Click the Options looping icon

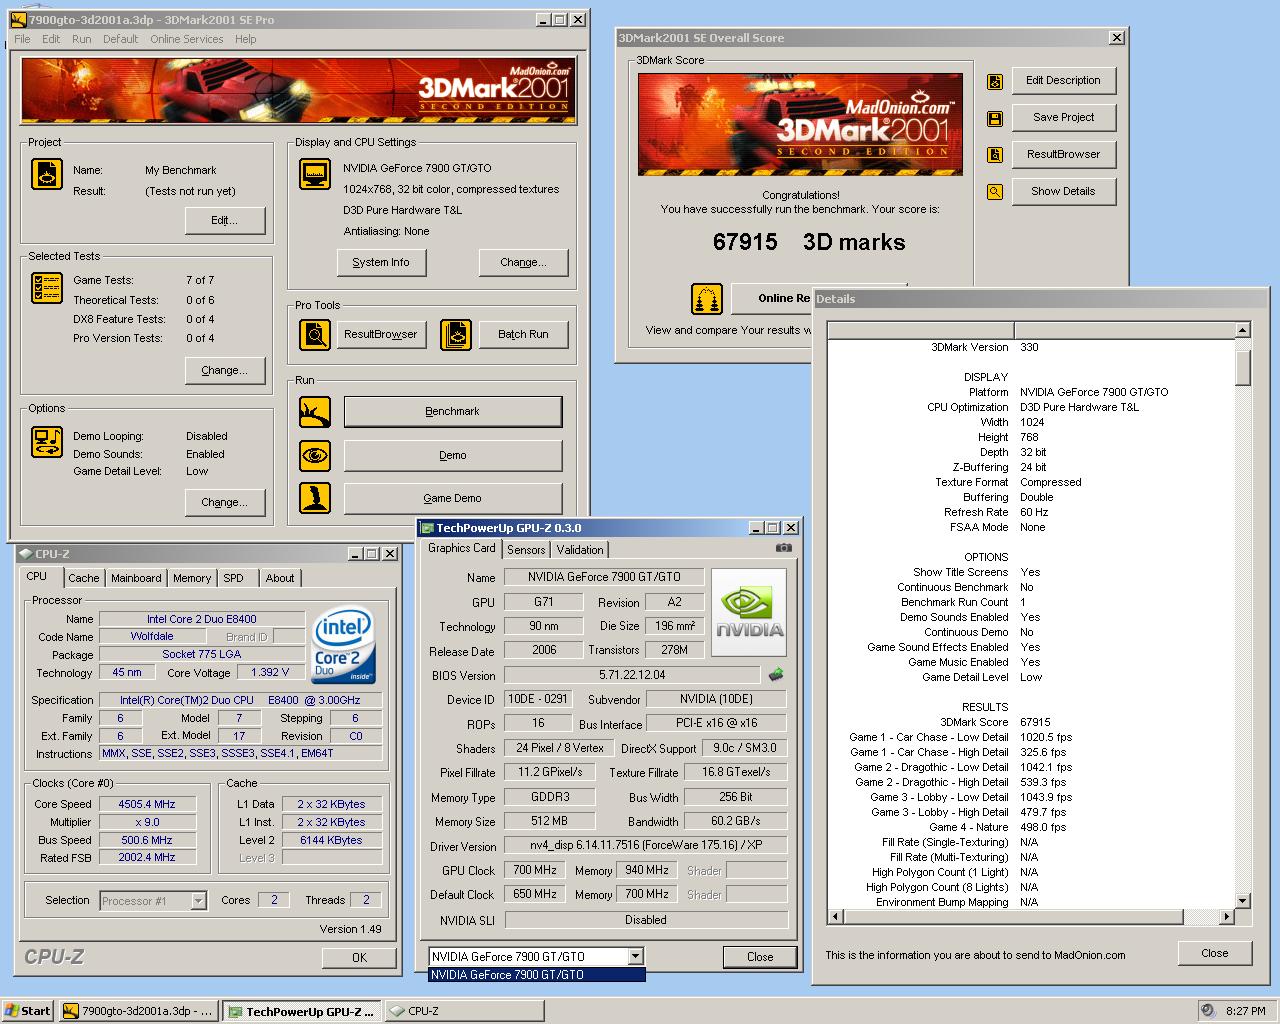[47, 442]
